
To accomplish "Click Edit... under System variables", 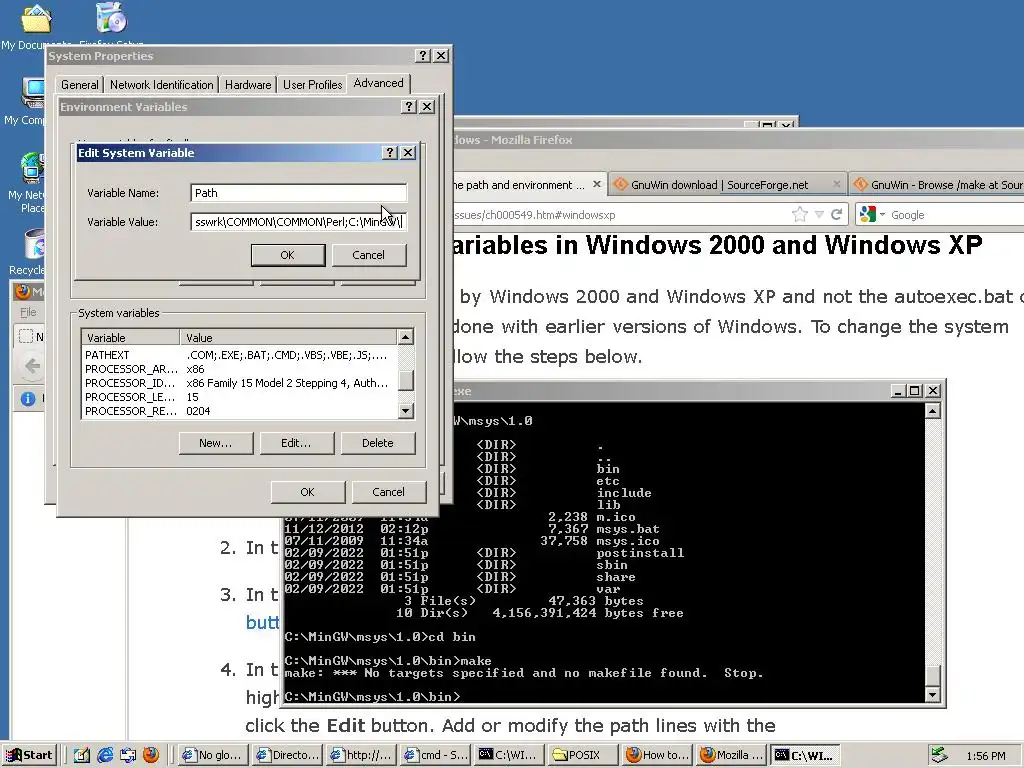I will 296,443.
